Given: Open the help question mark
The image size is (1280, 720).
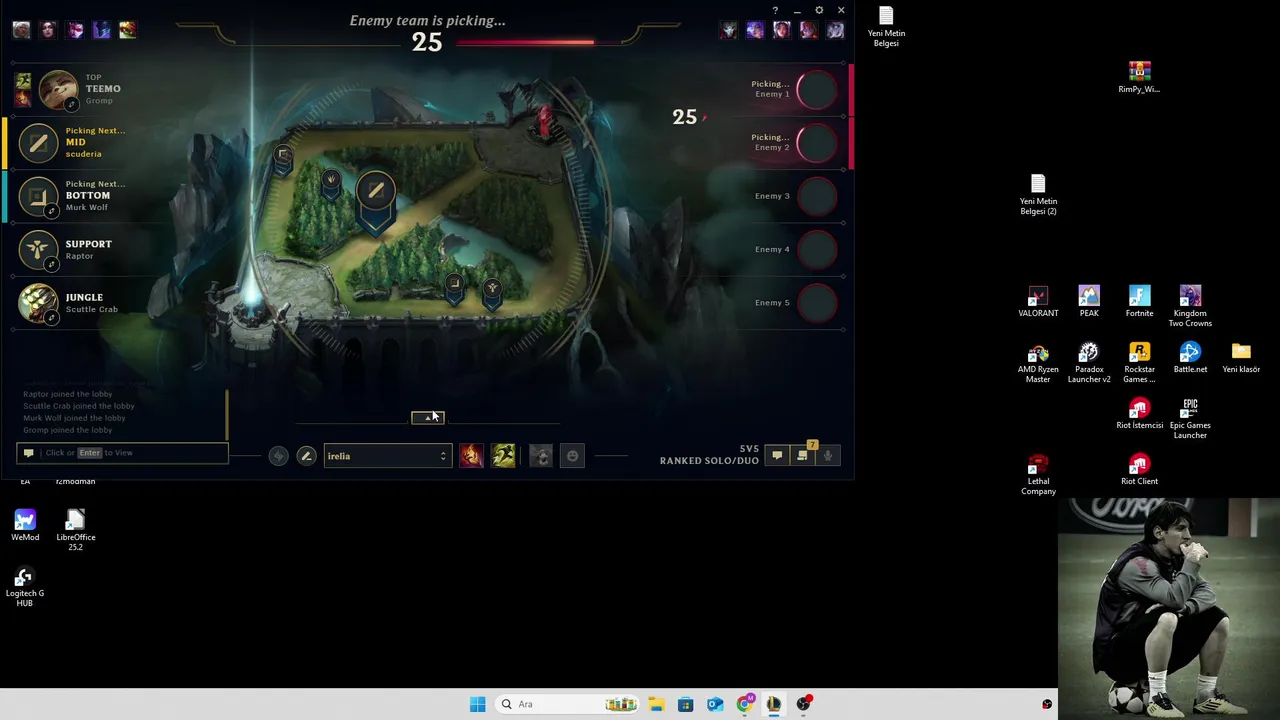Looking at the screenshot, I should click(775, 11).
